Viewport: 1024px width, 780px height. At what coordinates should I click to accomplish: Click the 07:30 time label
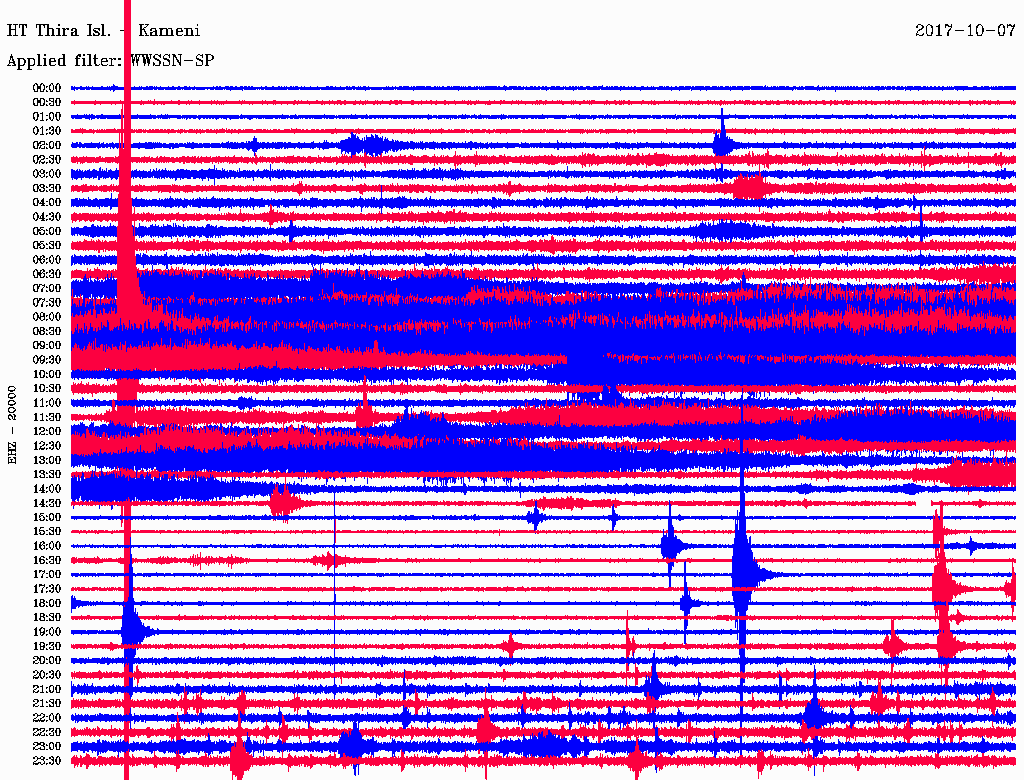click(47, 303)
